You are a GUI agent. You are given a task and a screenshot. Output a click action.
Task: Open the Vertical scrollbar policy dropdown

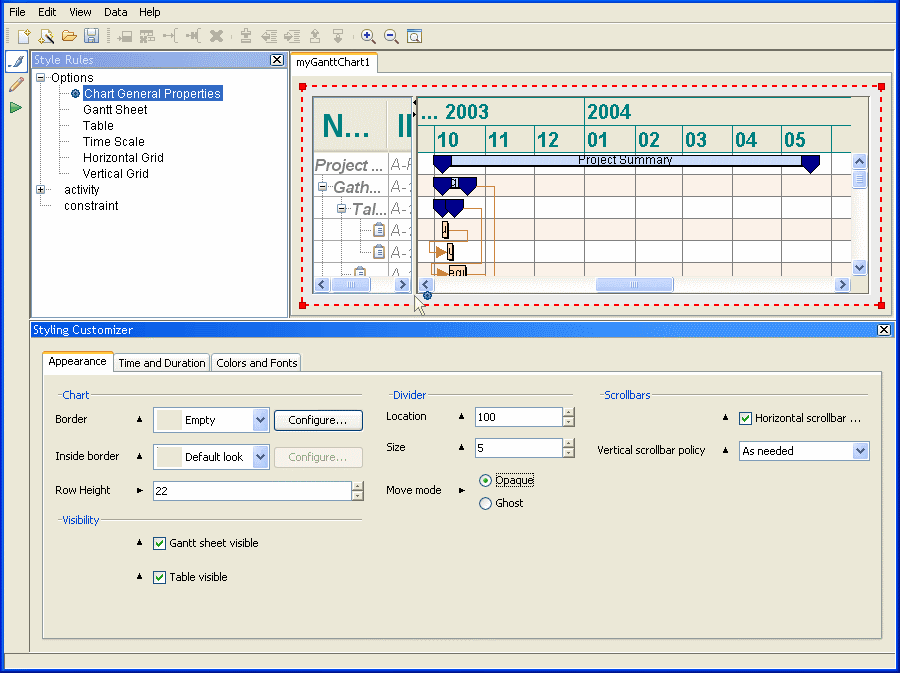[x=860, y=451]
